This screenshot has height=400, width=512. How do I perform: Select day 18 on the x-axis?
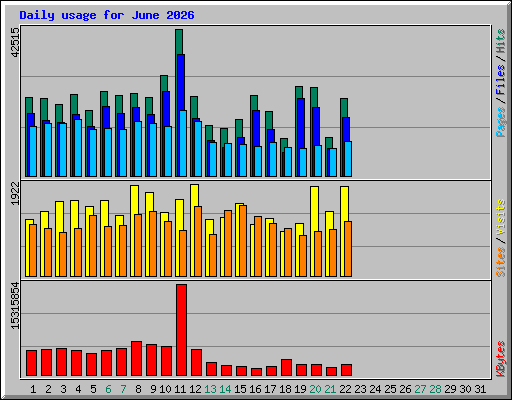pyautogui.click(x=285, y=389)
